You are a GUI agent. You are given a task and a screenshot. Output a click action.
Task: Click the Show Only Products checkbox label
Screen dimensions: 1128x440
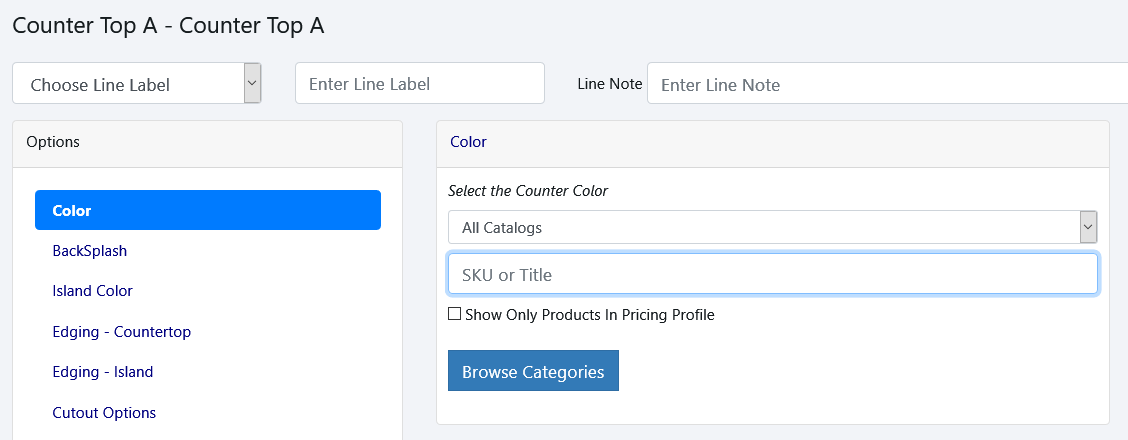click(x=589, y=315)
